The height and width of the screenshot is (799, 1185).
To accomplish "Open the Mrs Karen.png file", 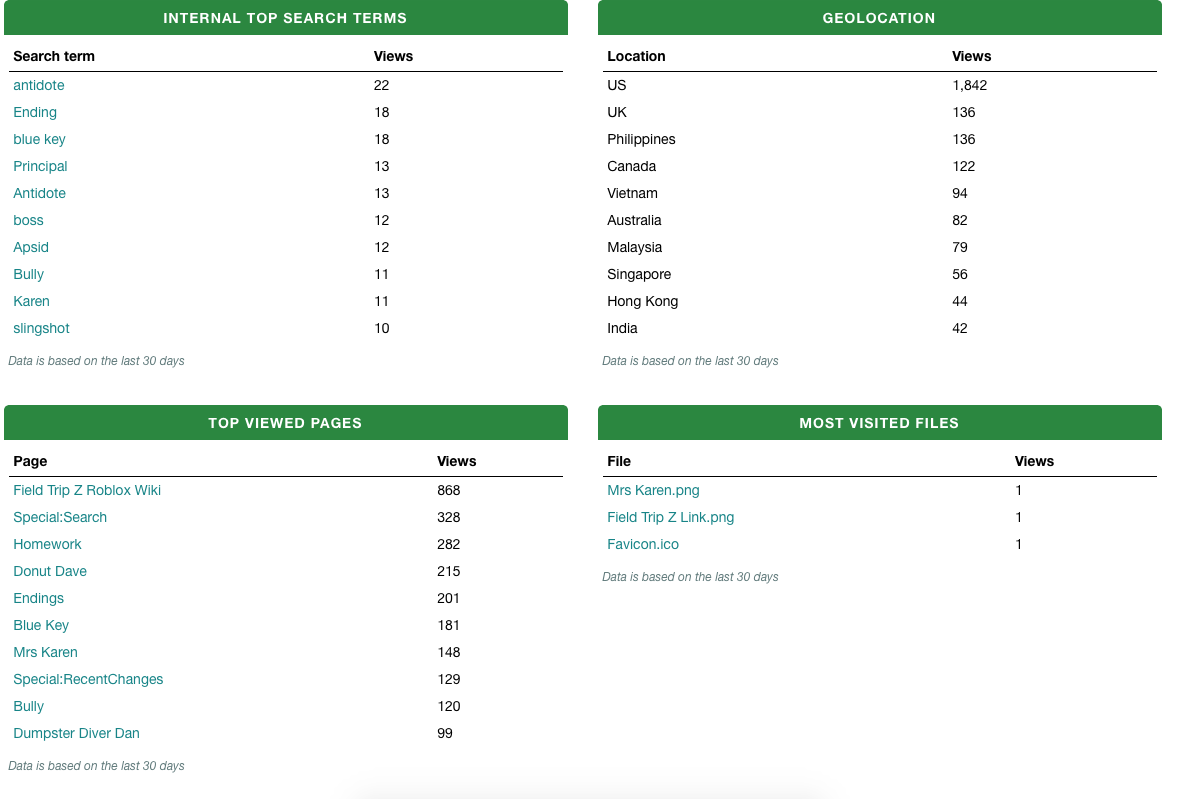I will [653, 491].
